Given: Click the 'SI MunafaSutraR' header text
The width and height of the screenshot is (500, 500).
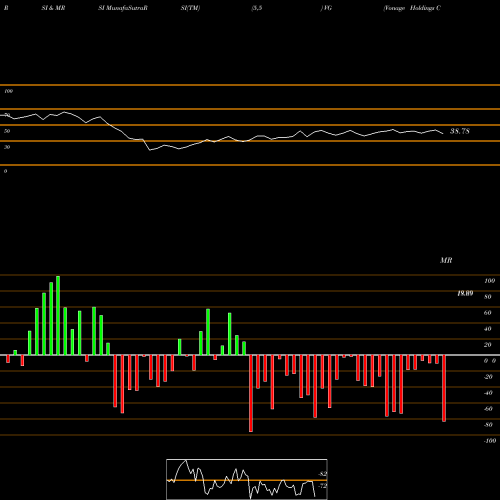Looking at the screenshot, I should [x=123, y=8].
